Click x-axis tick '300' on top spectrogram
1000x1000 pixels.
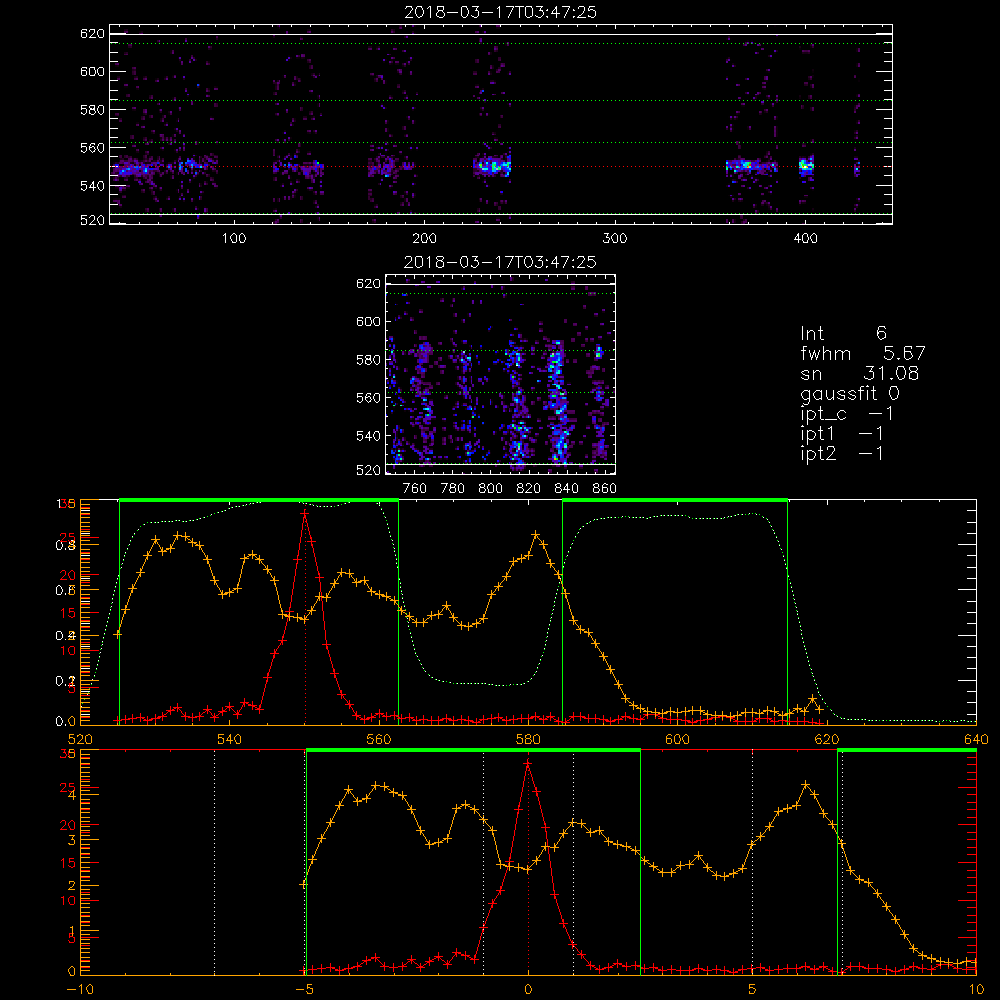[x=615, y=239]
